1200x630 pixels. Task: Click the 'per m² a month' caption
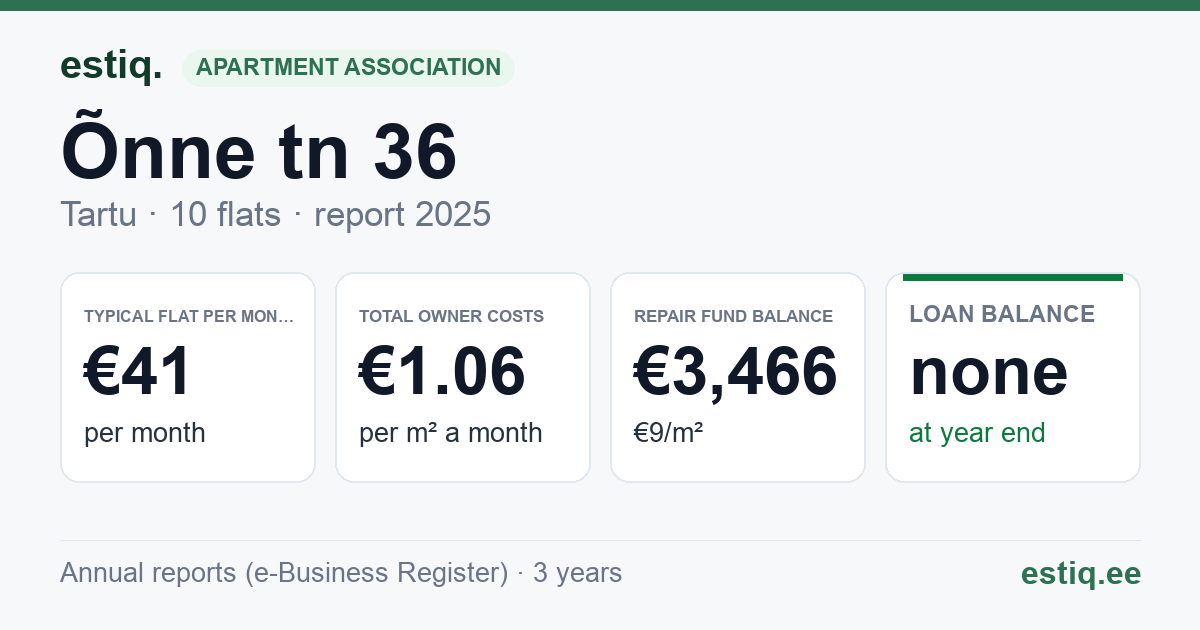tap(451, 433)
